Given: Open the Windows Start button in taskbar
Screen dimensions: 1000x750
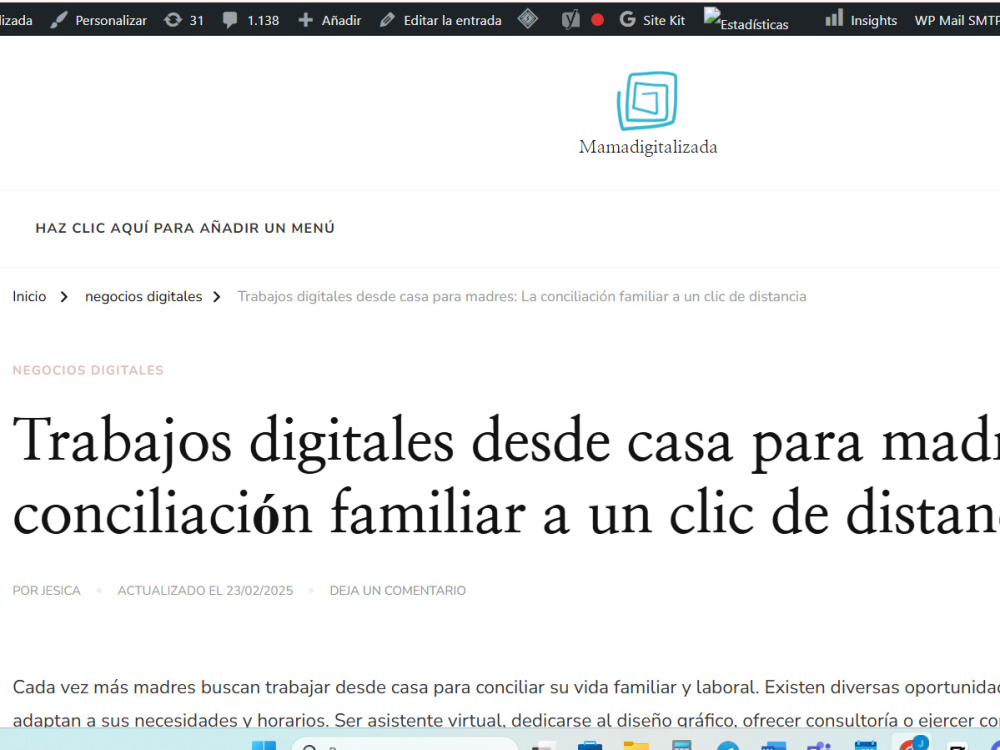Looking at the screenshot, I should tap(264, 745).
